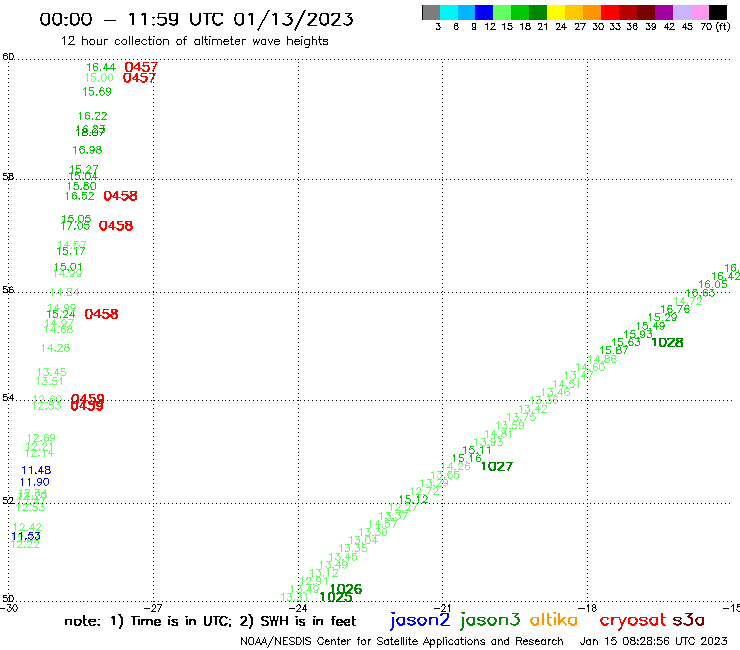
Task: Click the cyan legend color swatch
Action: point(449,12)
